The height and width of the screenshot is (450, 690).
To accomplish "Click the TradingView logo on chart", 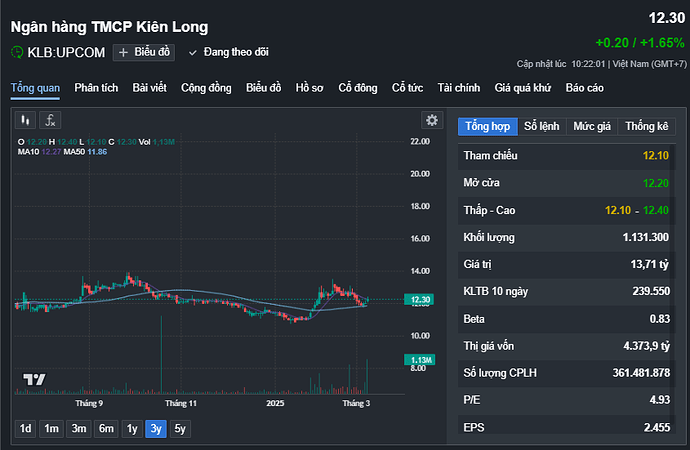I will coord(34,379).
